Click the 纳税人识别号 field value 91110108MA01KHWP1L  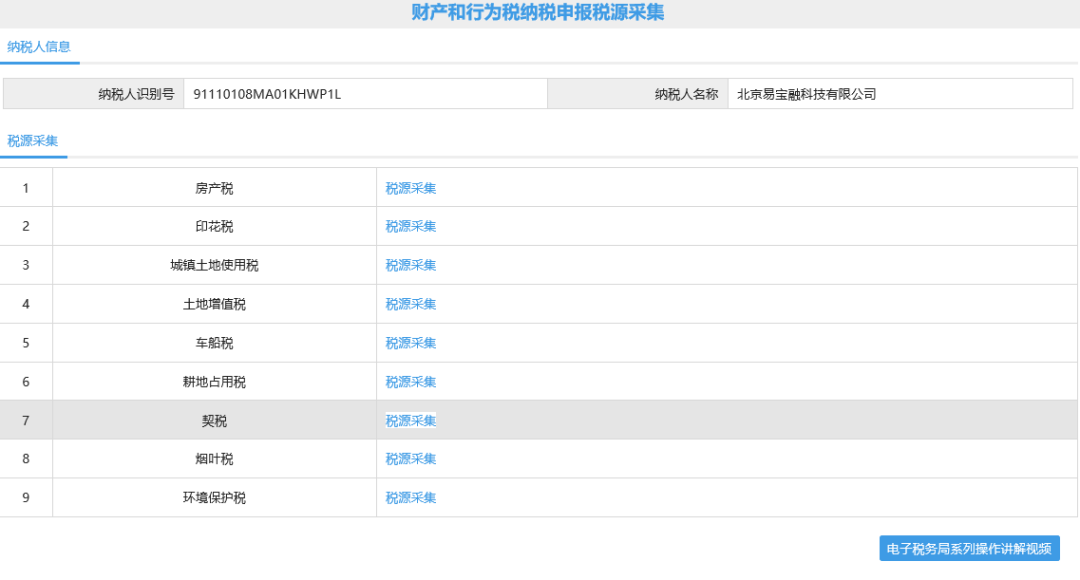click(x=267, y=94)
